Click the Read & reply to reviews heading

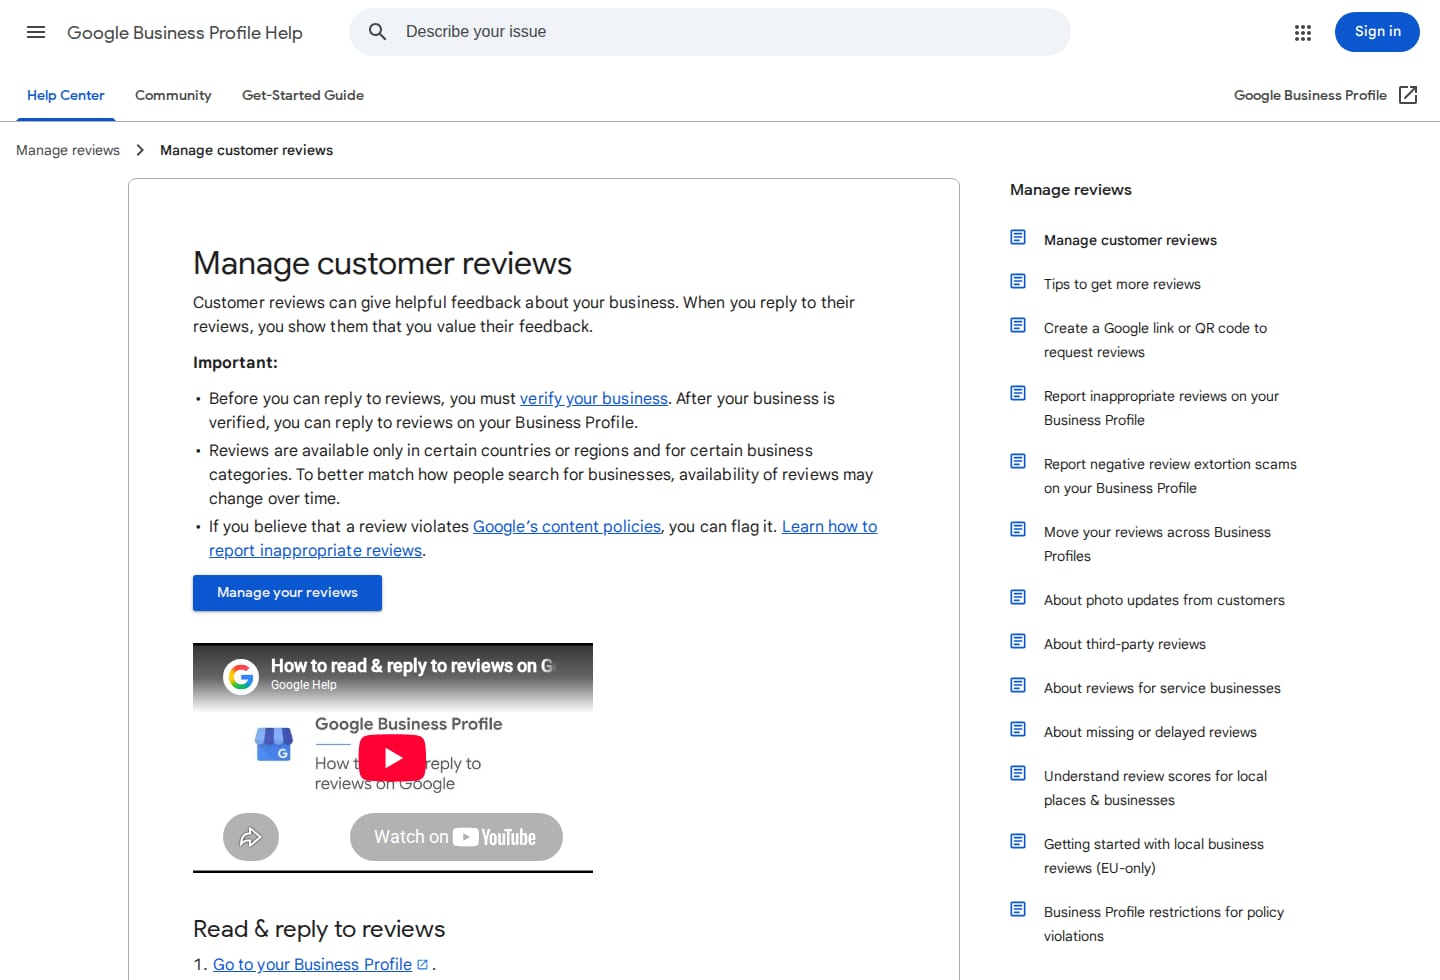(319, 929)
